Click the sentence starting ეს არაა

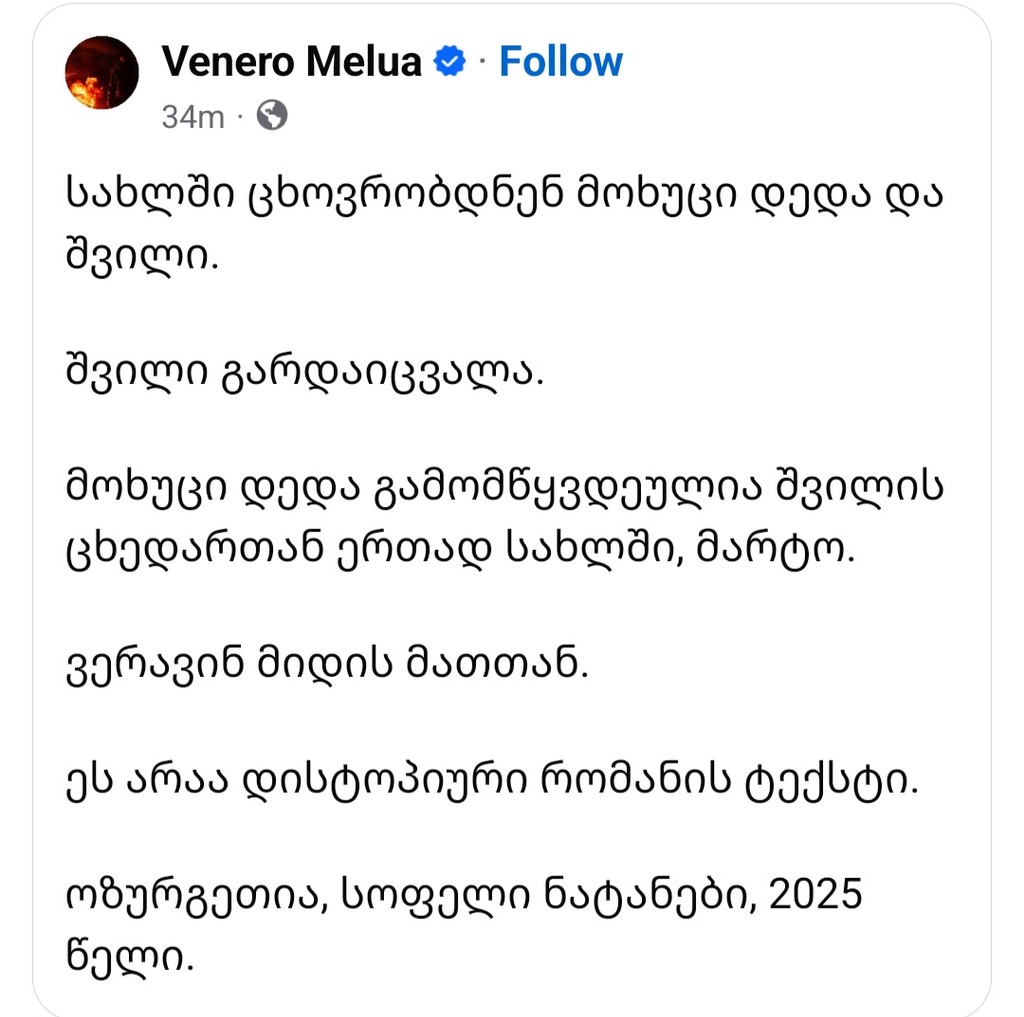(492, 781)
